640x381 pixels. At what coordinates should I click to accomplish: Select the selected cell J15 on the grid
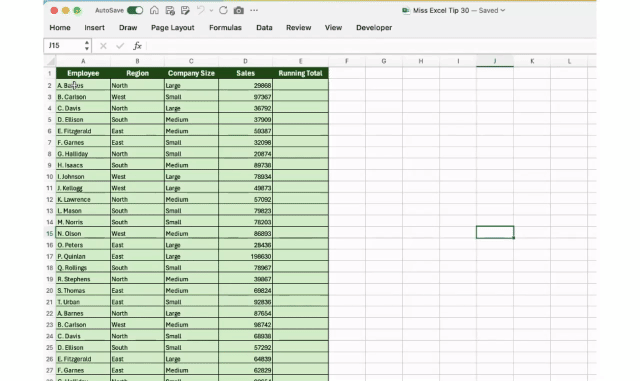495,232
